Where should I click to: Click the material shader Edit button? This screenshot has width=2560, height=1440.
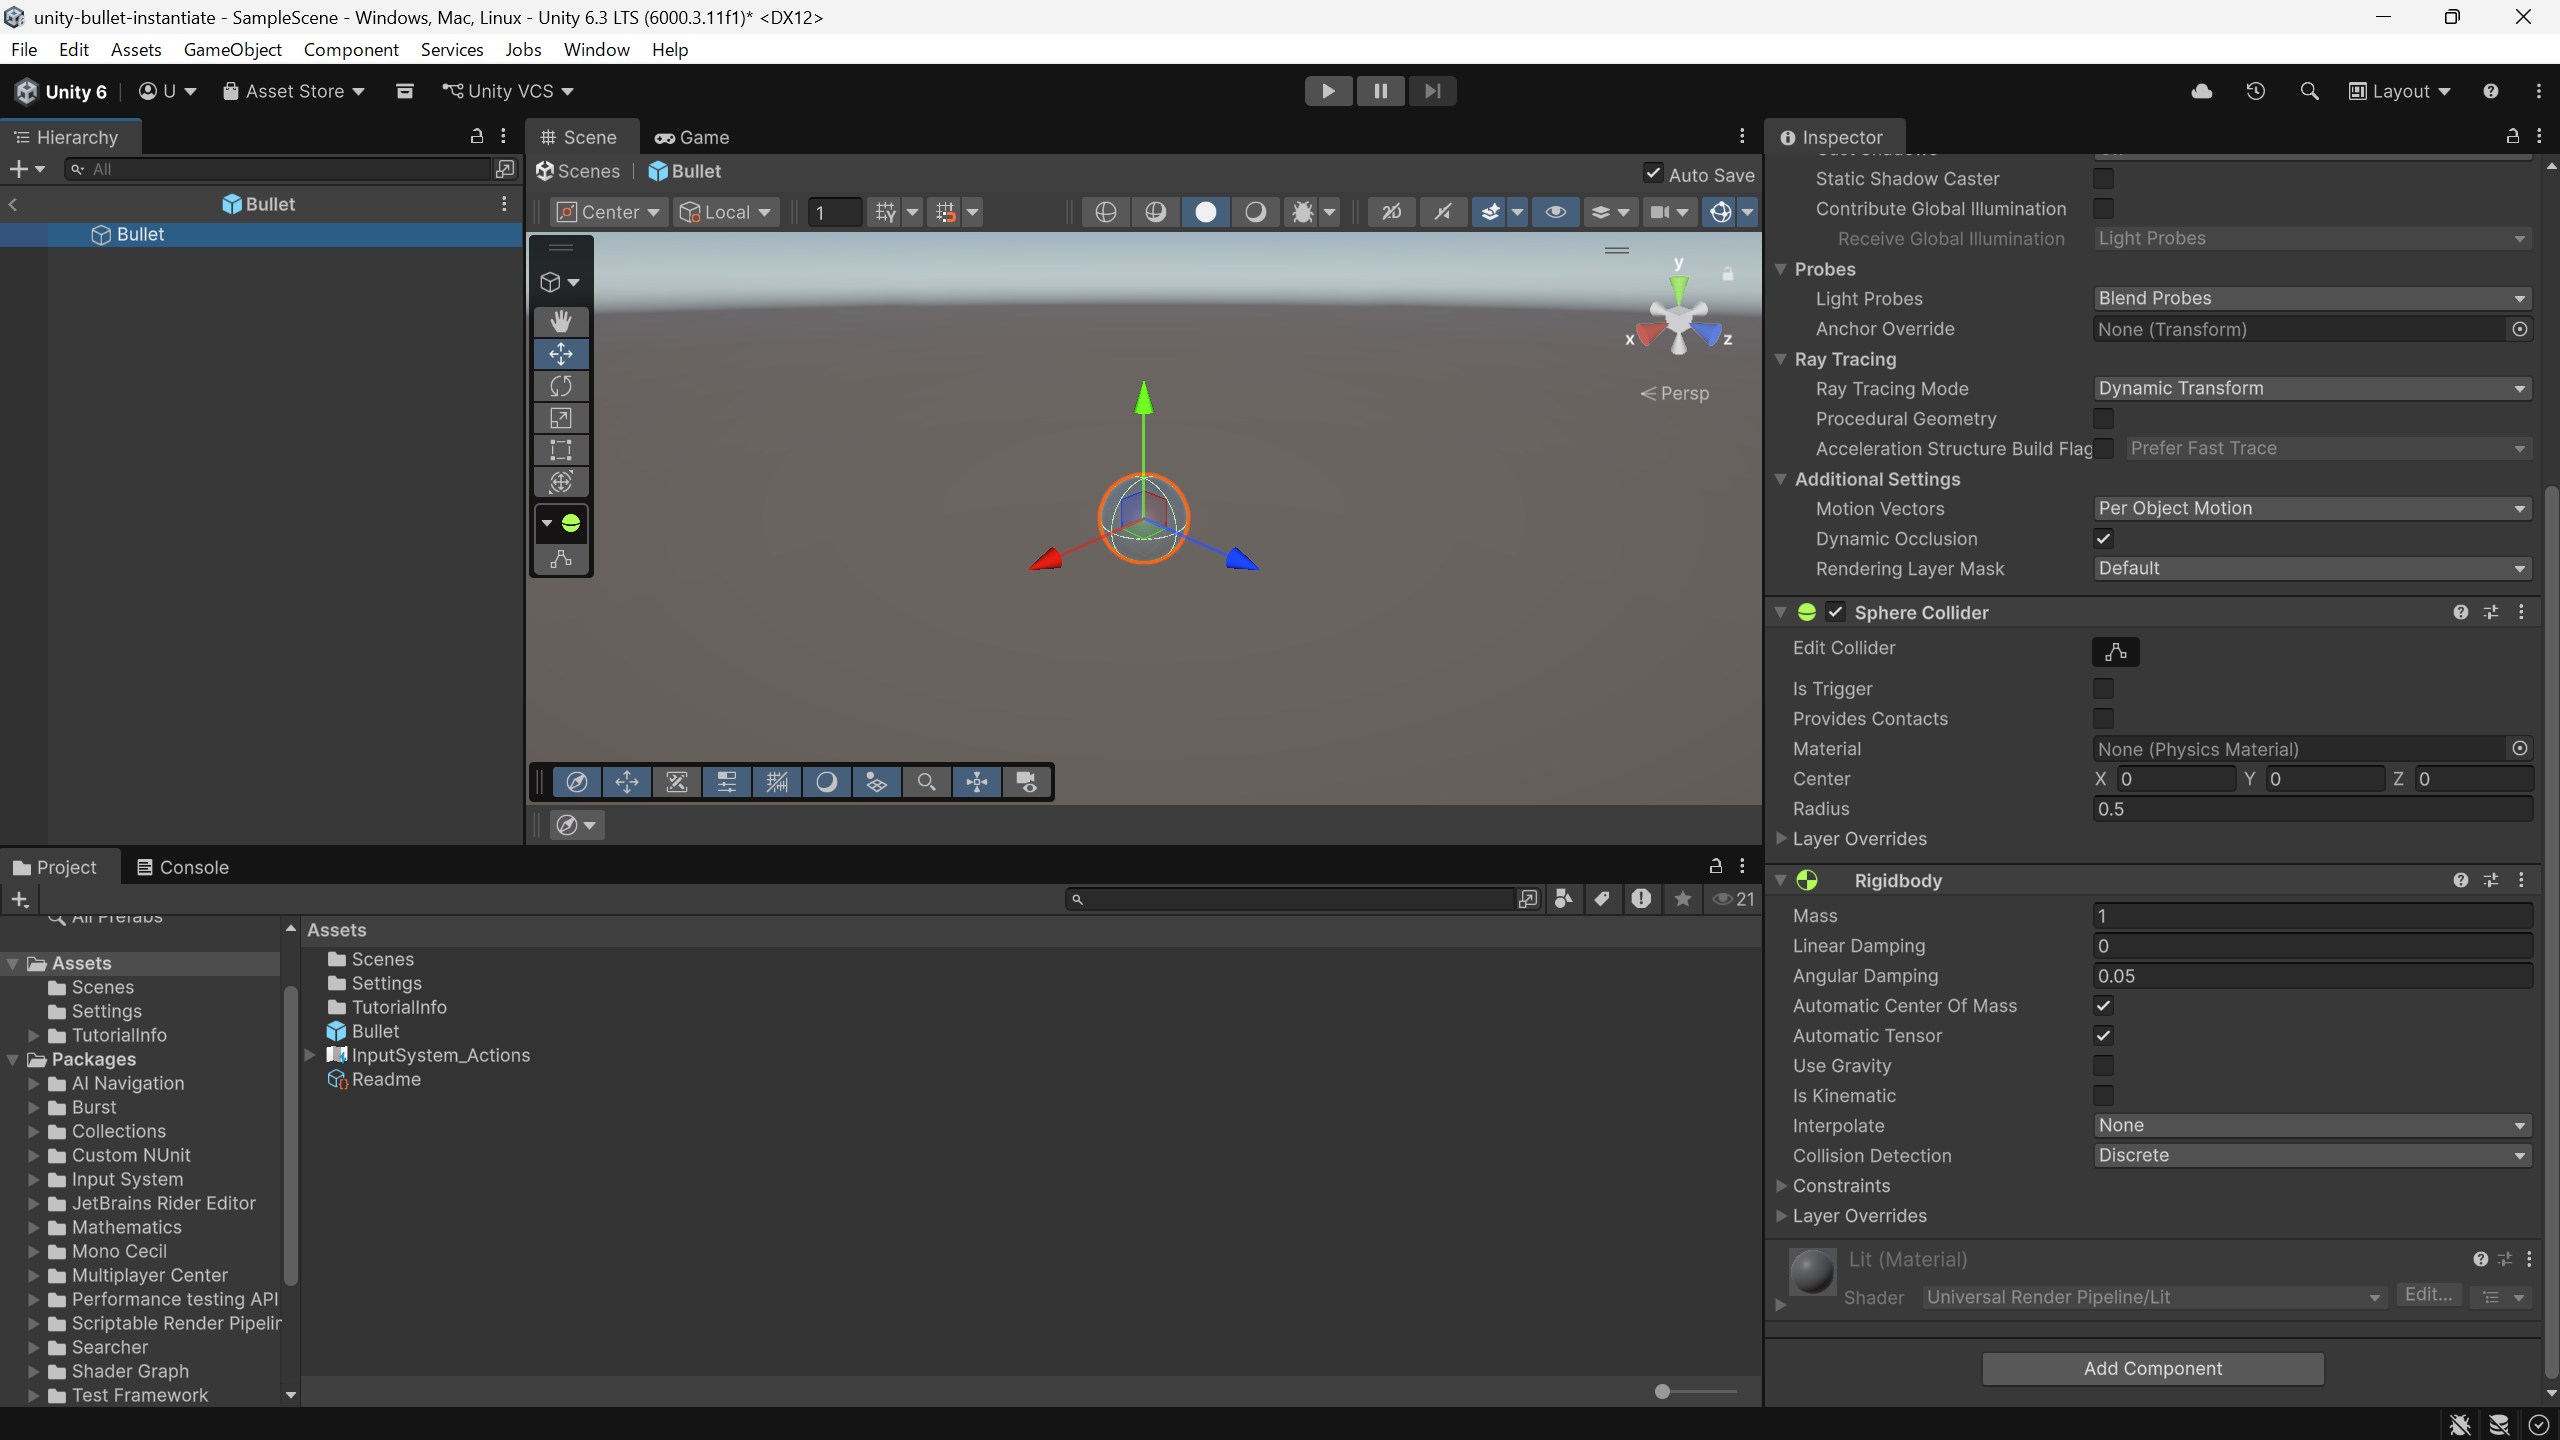pyautogui.click(x=2427, y=1296)
